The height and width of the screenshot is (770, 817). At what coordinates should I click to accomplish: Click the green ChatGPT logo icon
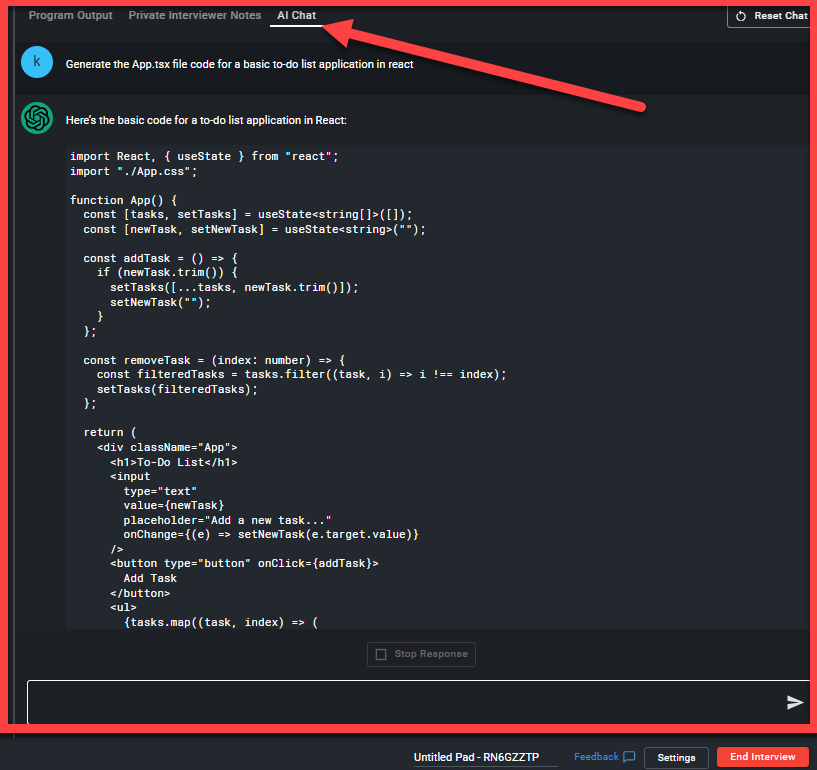pyautogui.click(x=37, y=119)
